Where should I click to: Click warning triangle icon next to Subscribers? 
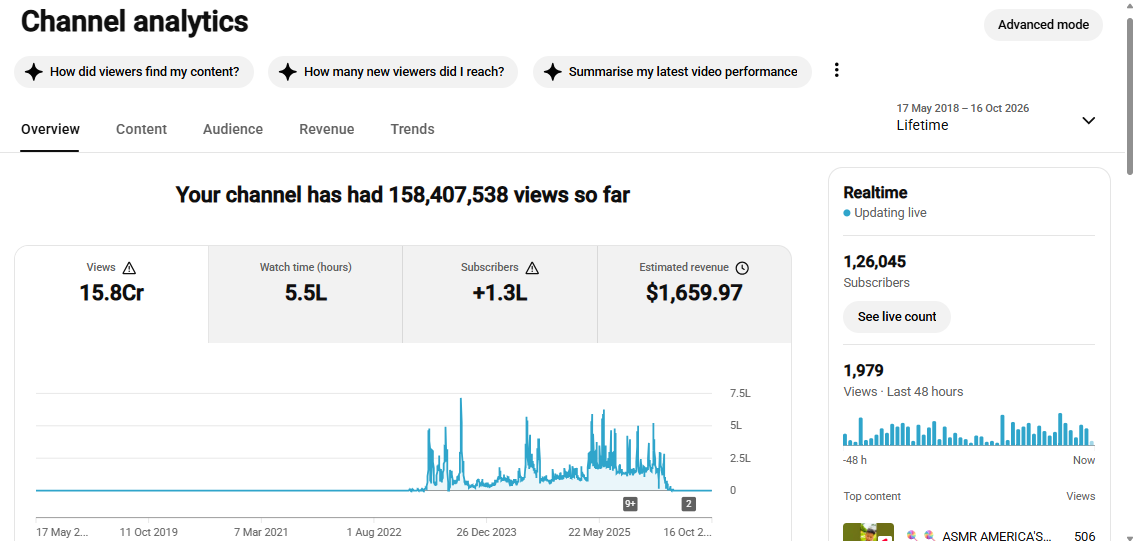pos(532,268)
